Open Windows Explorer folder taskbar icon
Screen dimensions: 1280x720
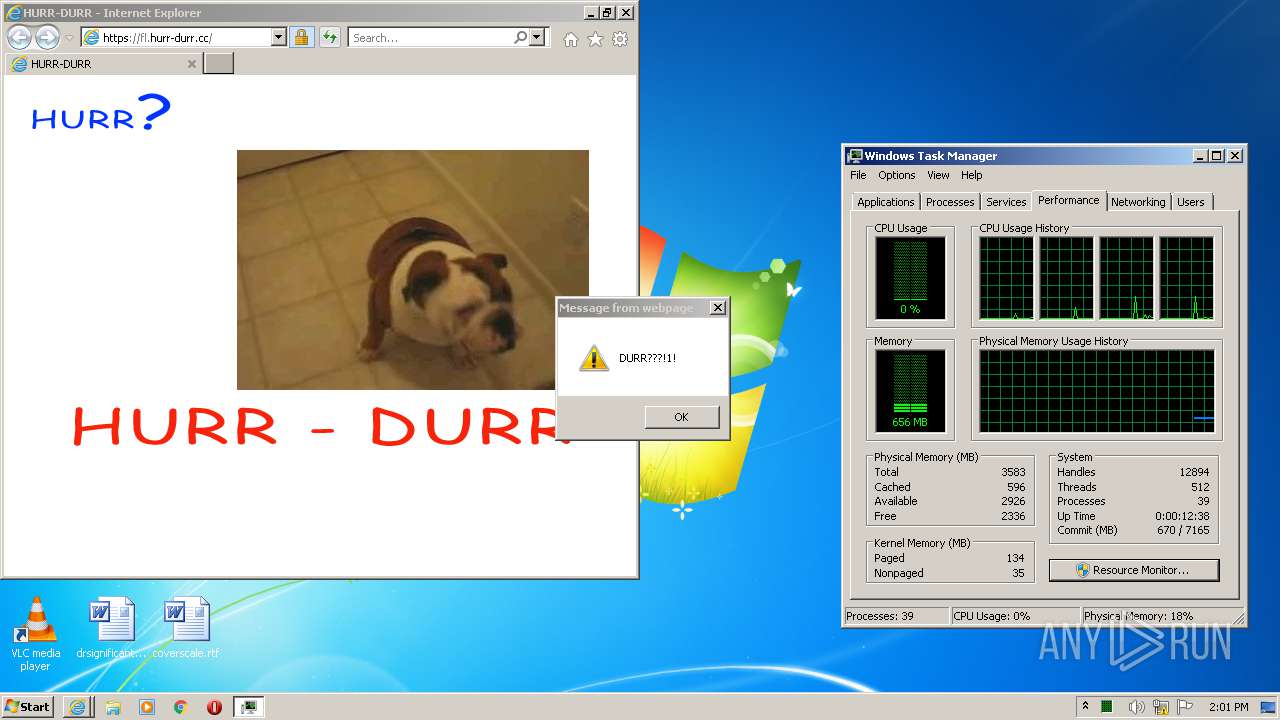pyautogui.click(x=113, y=707)
